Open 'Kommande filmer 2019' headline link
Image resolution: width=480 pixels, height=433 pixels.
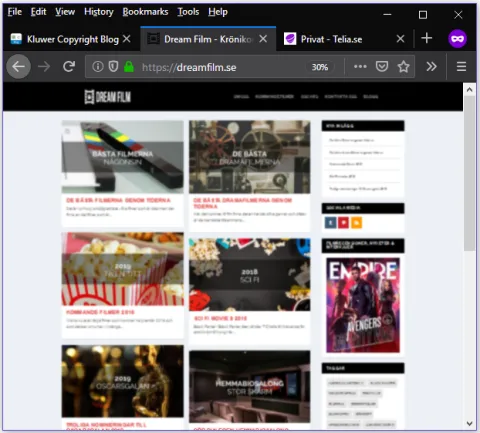coord(100,312)
